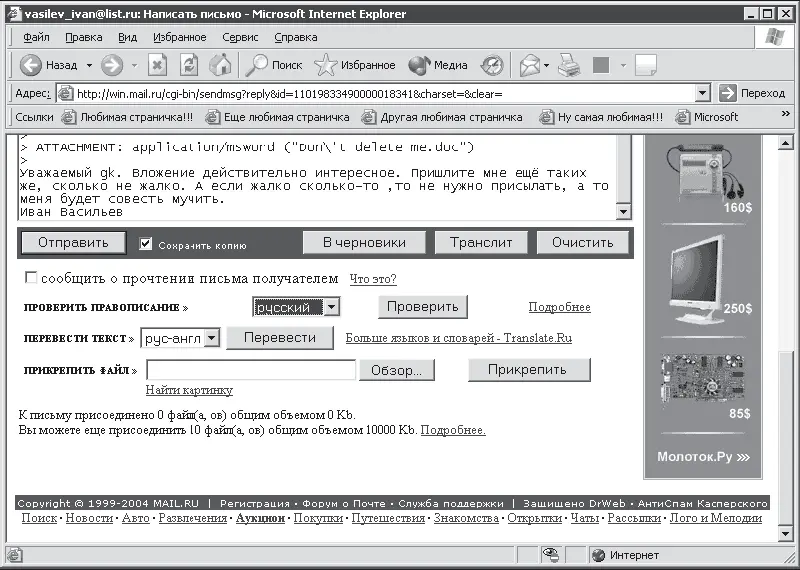This screenshot has height=570, width=800.
Task: Expand the address bar dropdown list
Action: click(703, 93)
